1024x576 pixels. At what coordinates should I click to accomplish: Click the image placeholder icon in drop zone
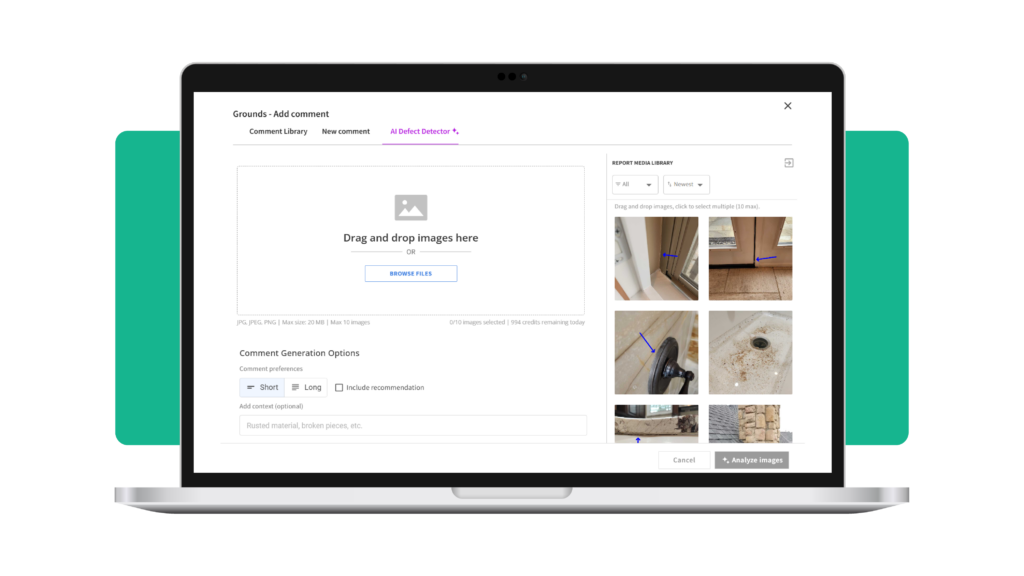[410, 207]
